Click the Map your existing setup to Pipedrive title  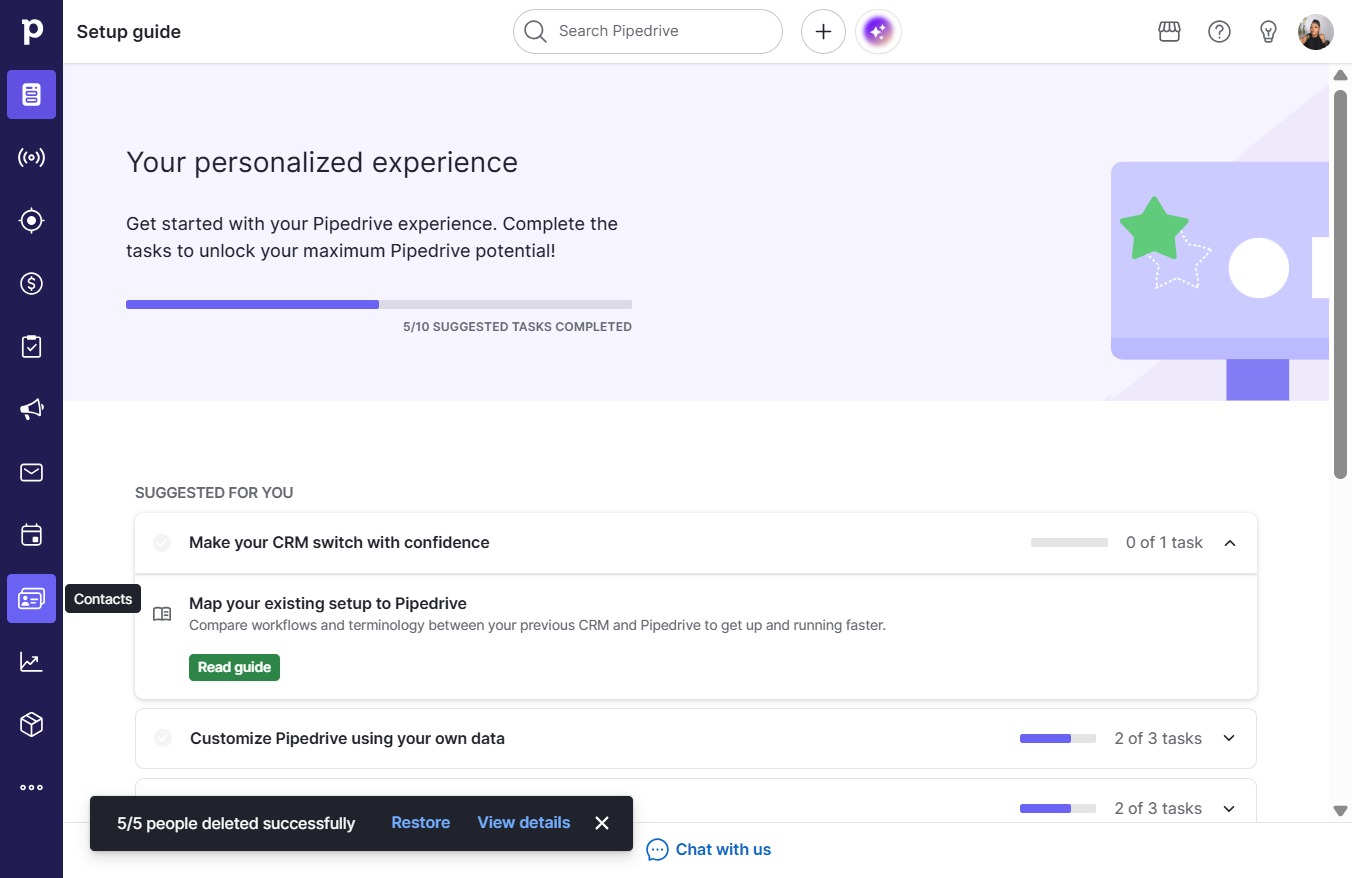328,603
